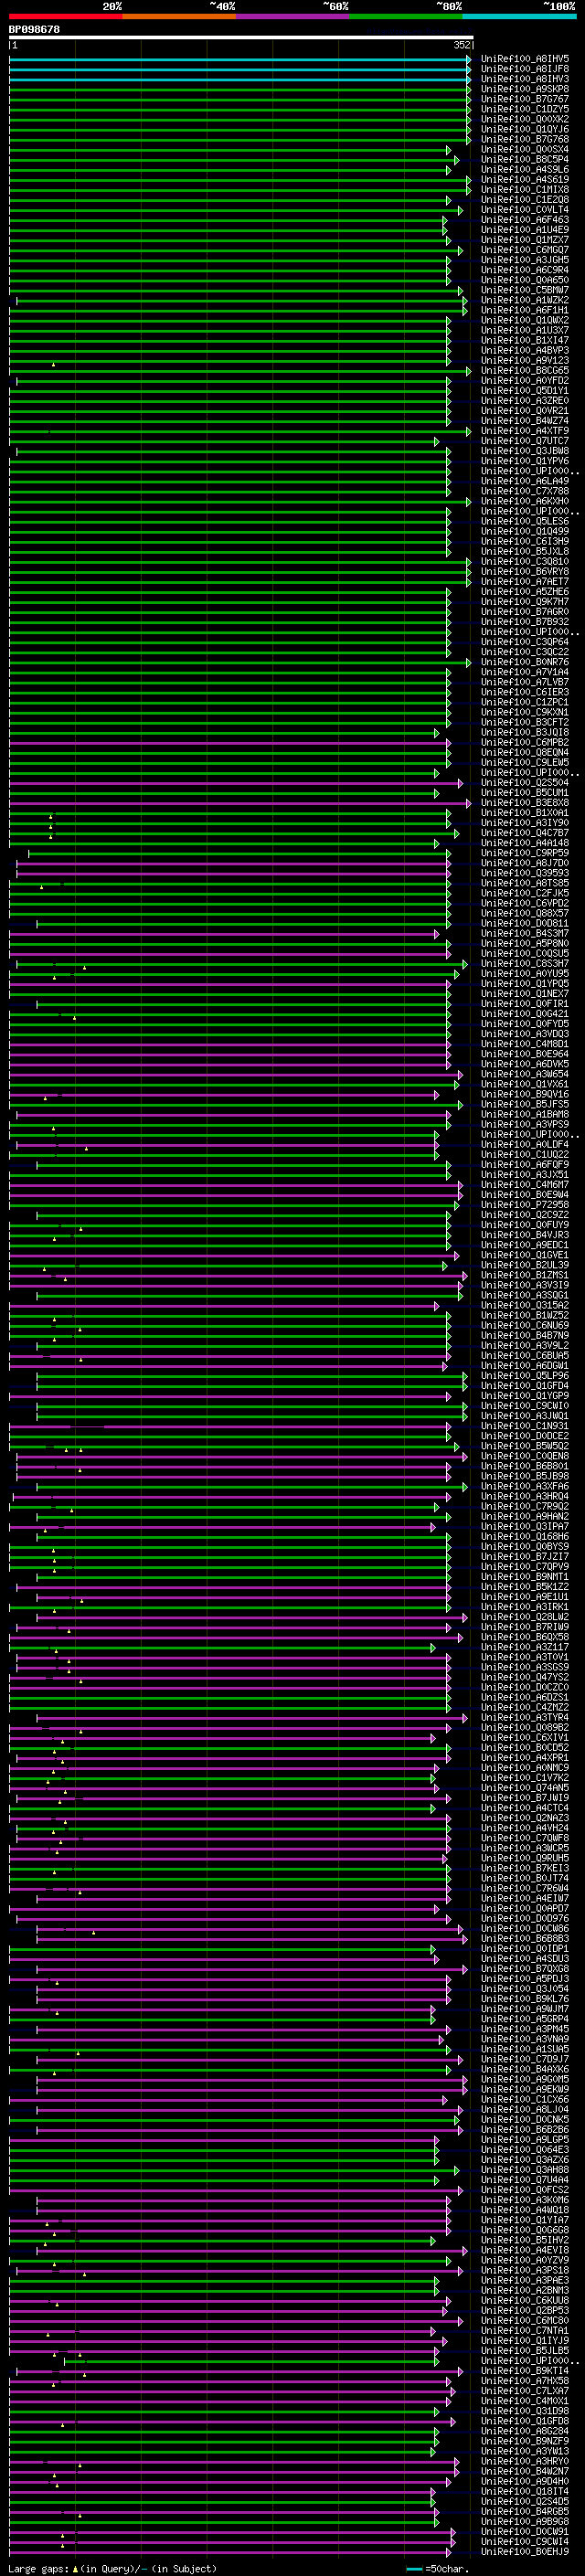The width and height of the screenshot is (585, 2576).
Task: Select hit UniRef100_Q9K7H7
Action: [x=525, y=602]
